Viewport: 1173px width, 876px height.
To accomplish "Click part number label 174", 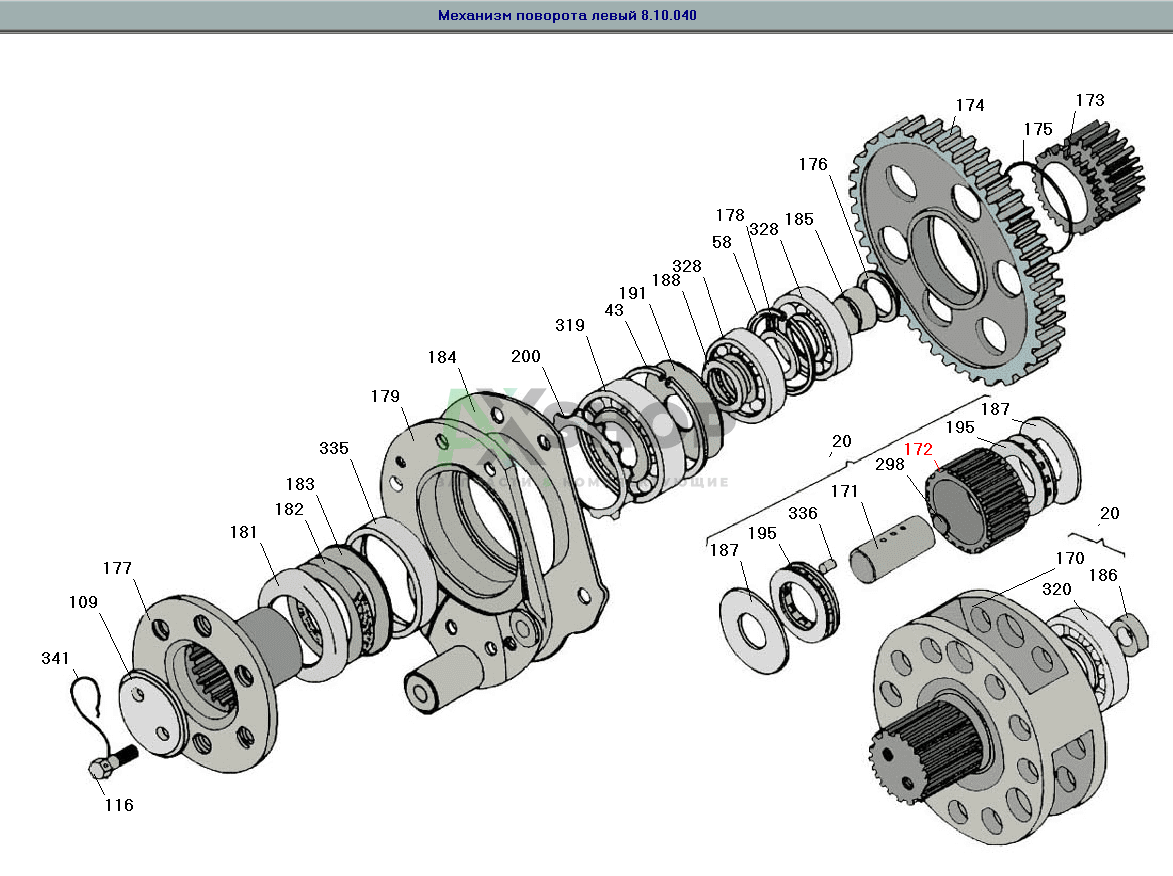I will pyautogui.click(x=969, y=105).
